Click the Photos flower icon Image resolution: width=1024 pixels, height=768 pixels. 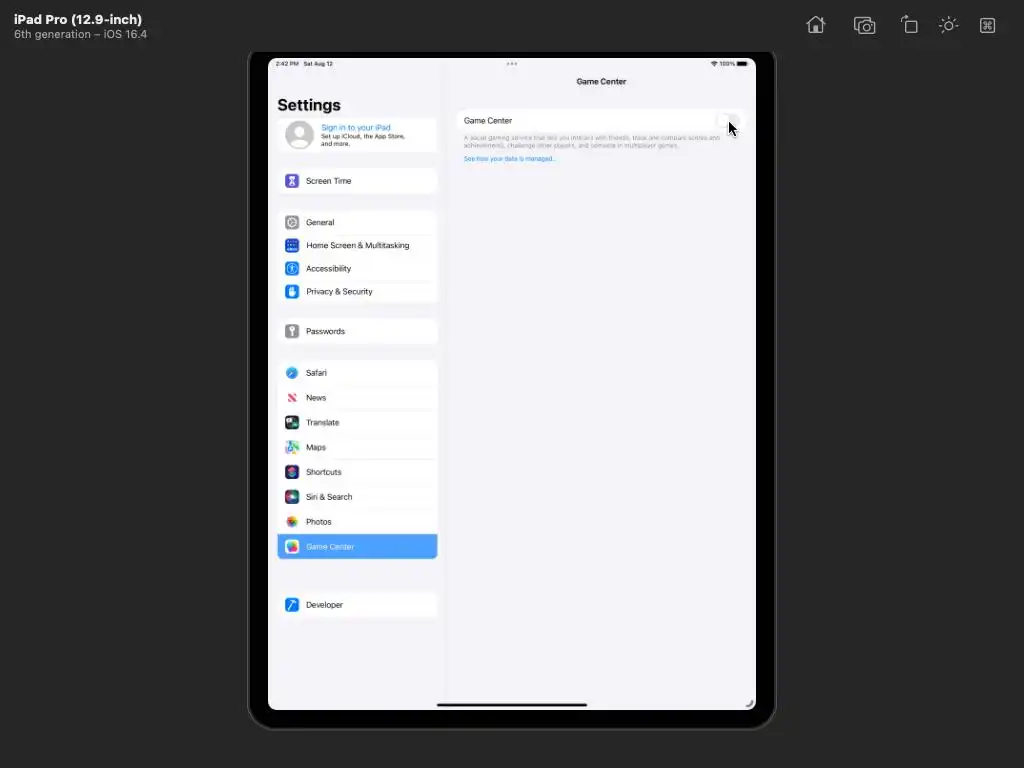point(292,522)
